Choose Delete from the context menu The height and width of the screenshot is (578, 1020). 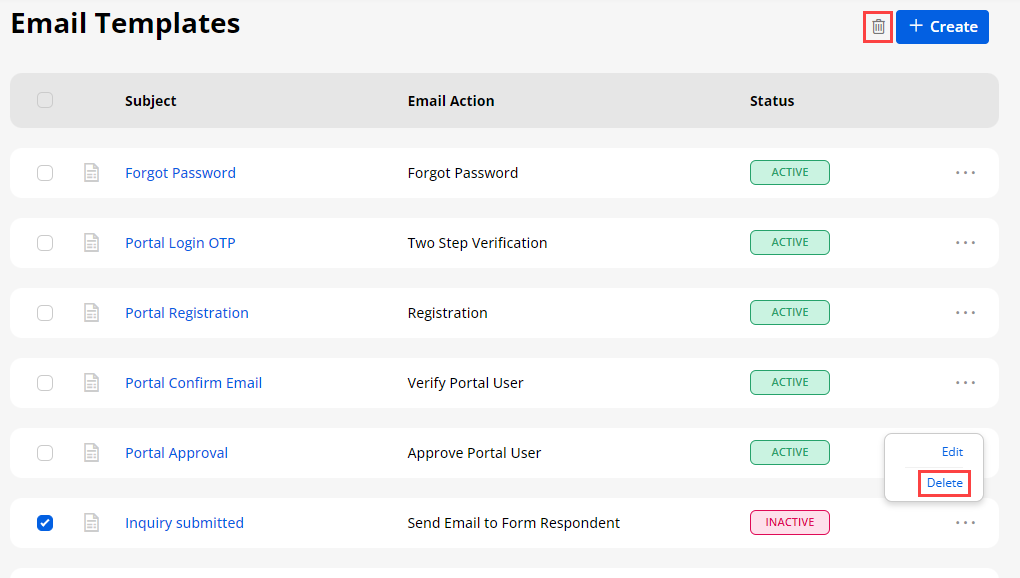pyautogui.click(x=945, y=483)
